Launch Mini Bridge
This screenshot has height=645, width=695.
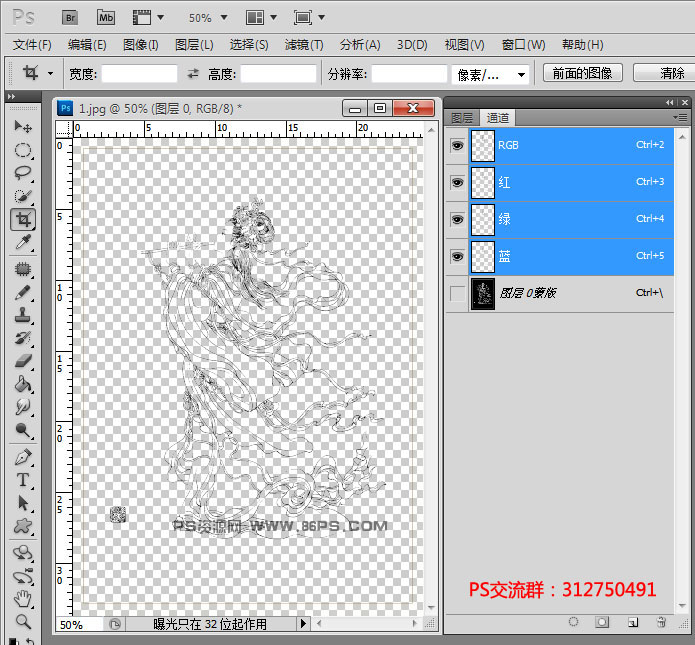point(106,18)
